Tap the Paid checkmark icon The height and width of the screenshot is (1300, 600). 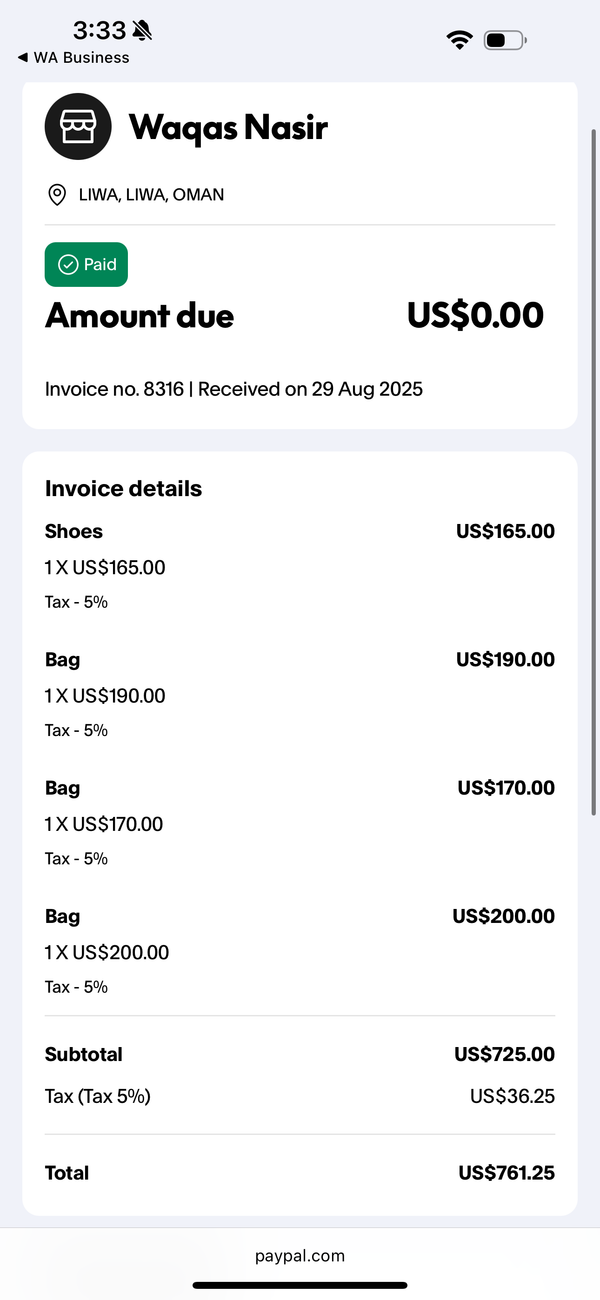(x=68, y=265)
